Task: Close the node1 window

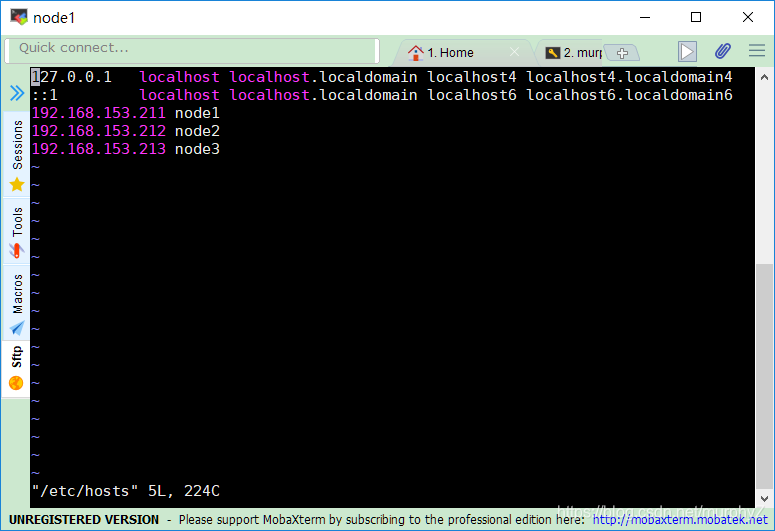Action: point(748,17)
